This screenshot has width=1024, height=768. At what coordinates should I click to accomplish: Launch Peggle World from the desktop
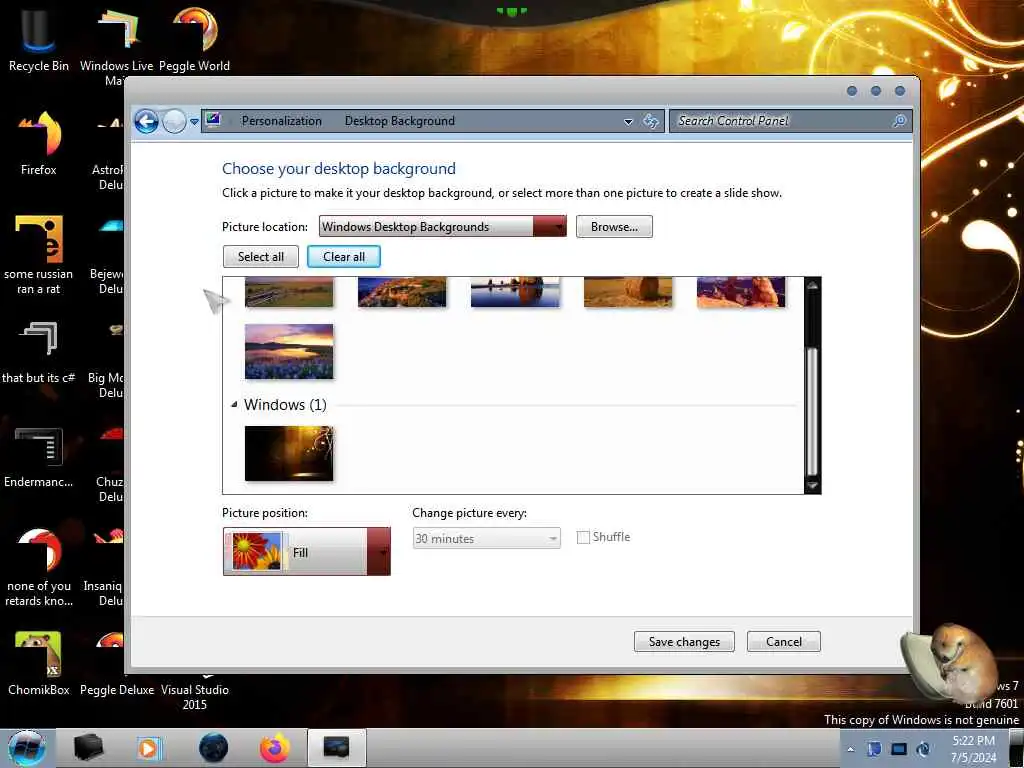pos(194,39)
